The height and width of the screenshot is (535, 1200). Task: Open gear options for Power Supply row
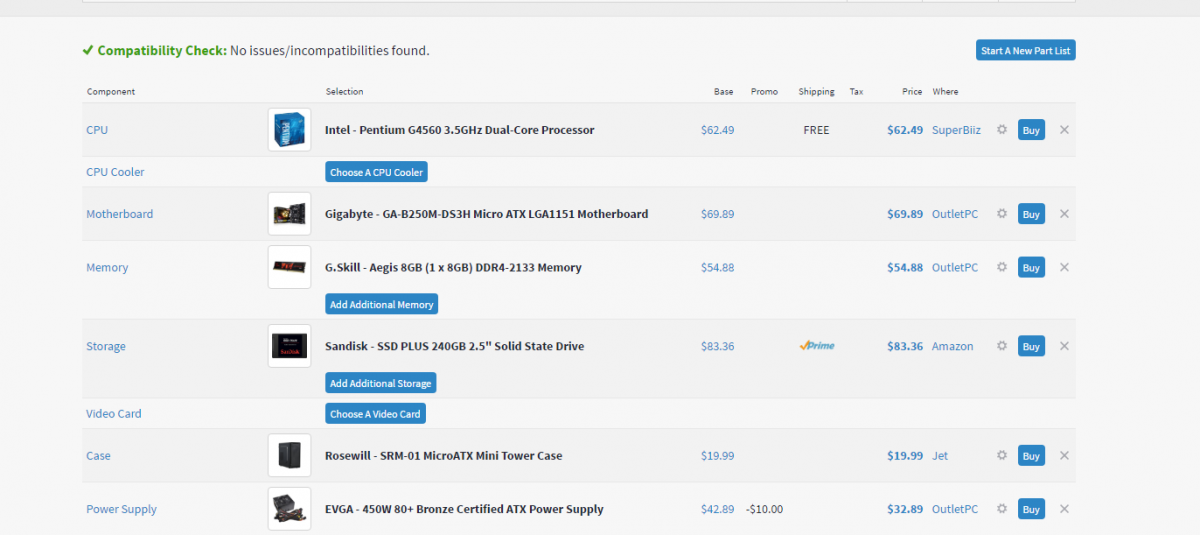point(1002,509)
